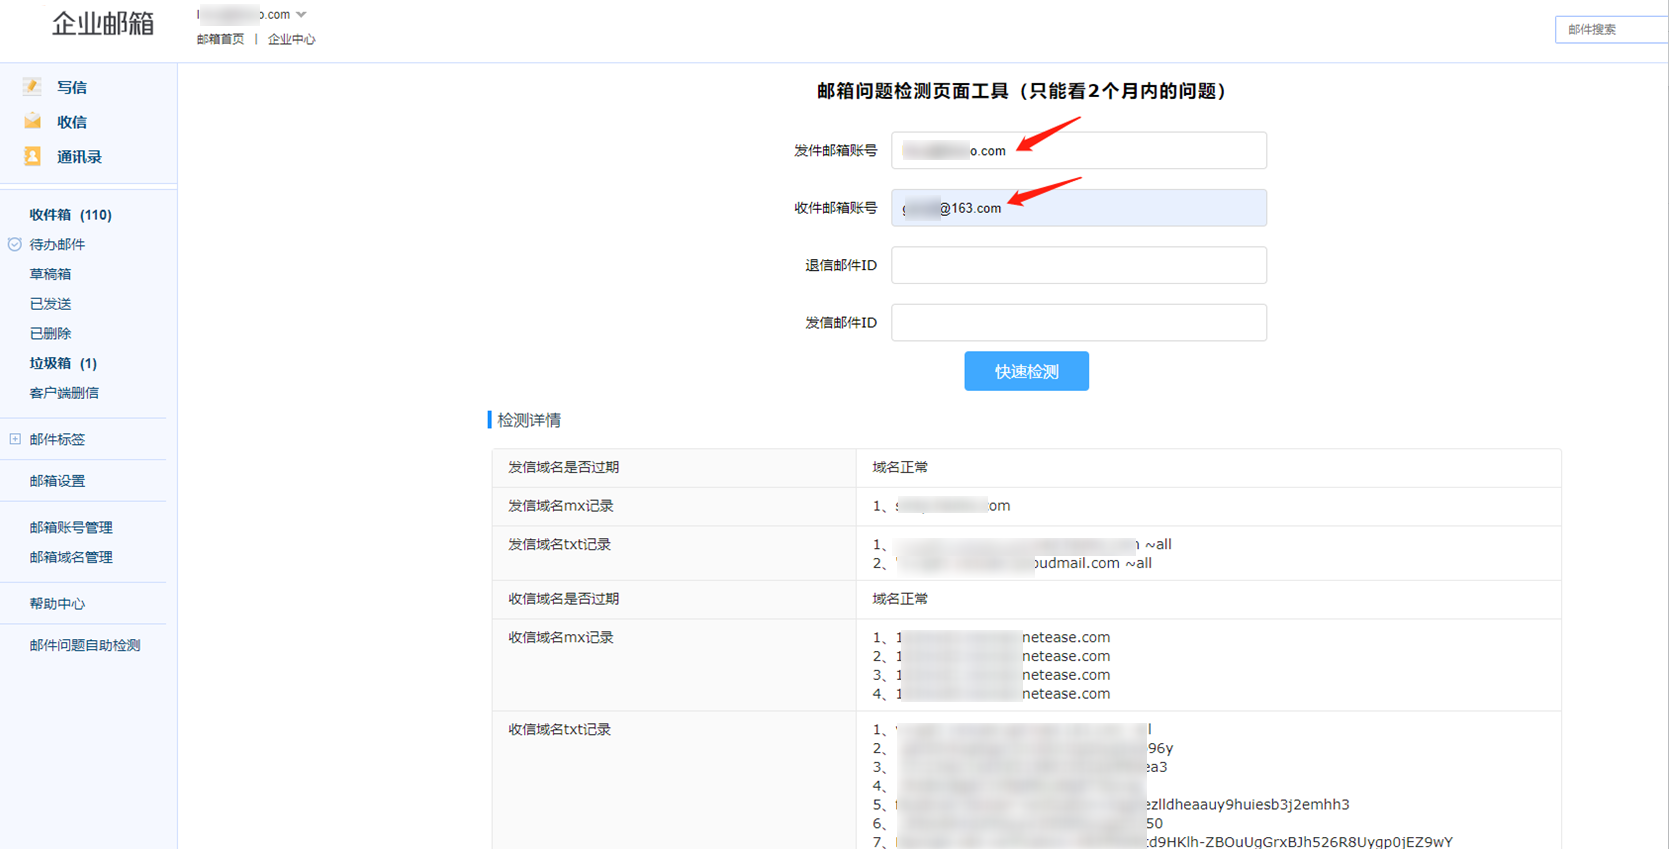Click the 邮件搜索 search box
This screenshot has height=849, width=1669.
point(1612,30)
